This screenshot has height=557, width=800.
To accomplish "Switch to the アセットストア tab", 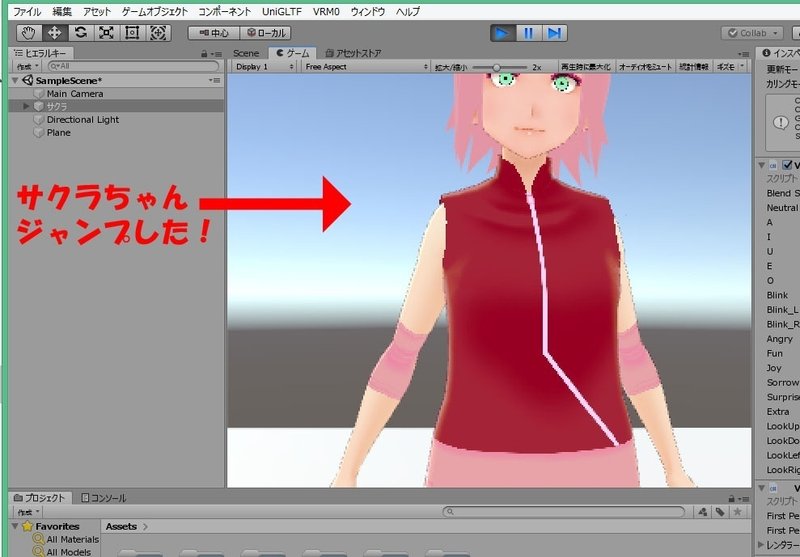I will click(x=353, y=53).
